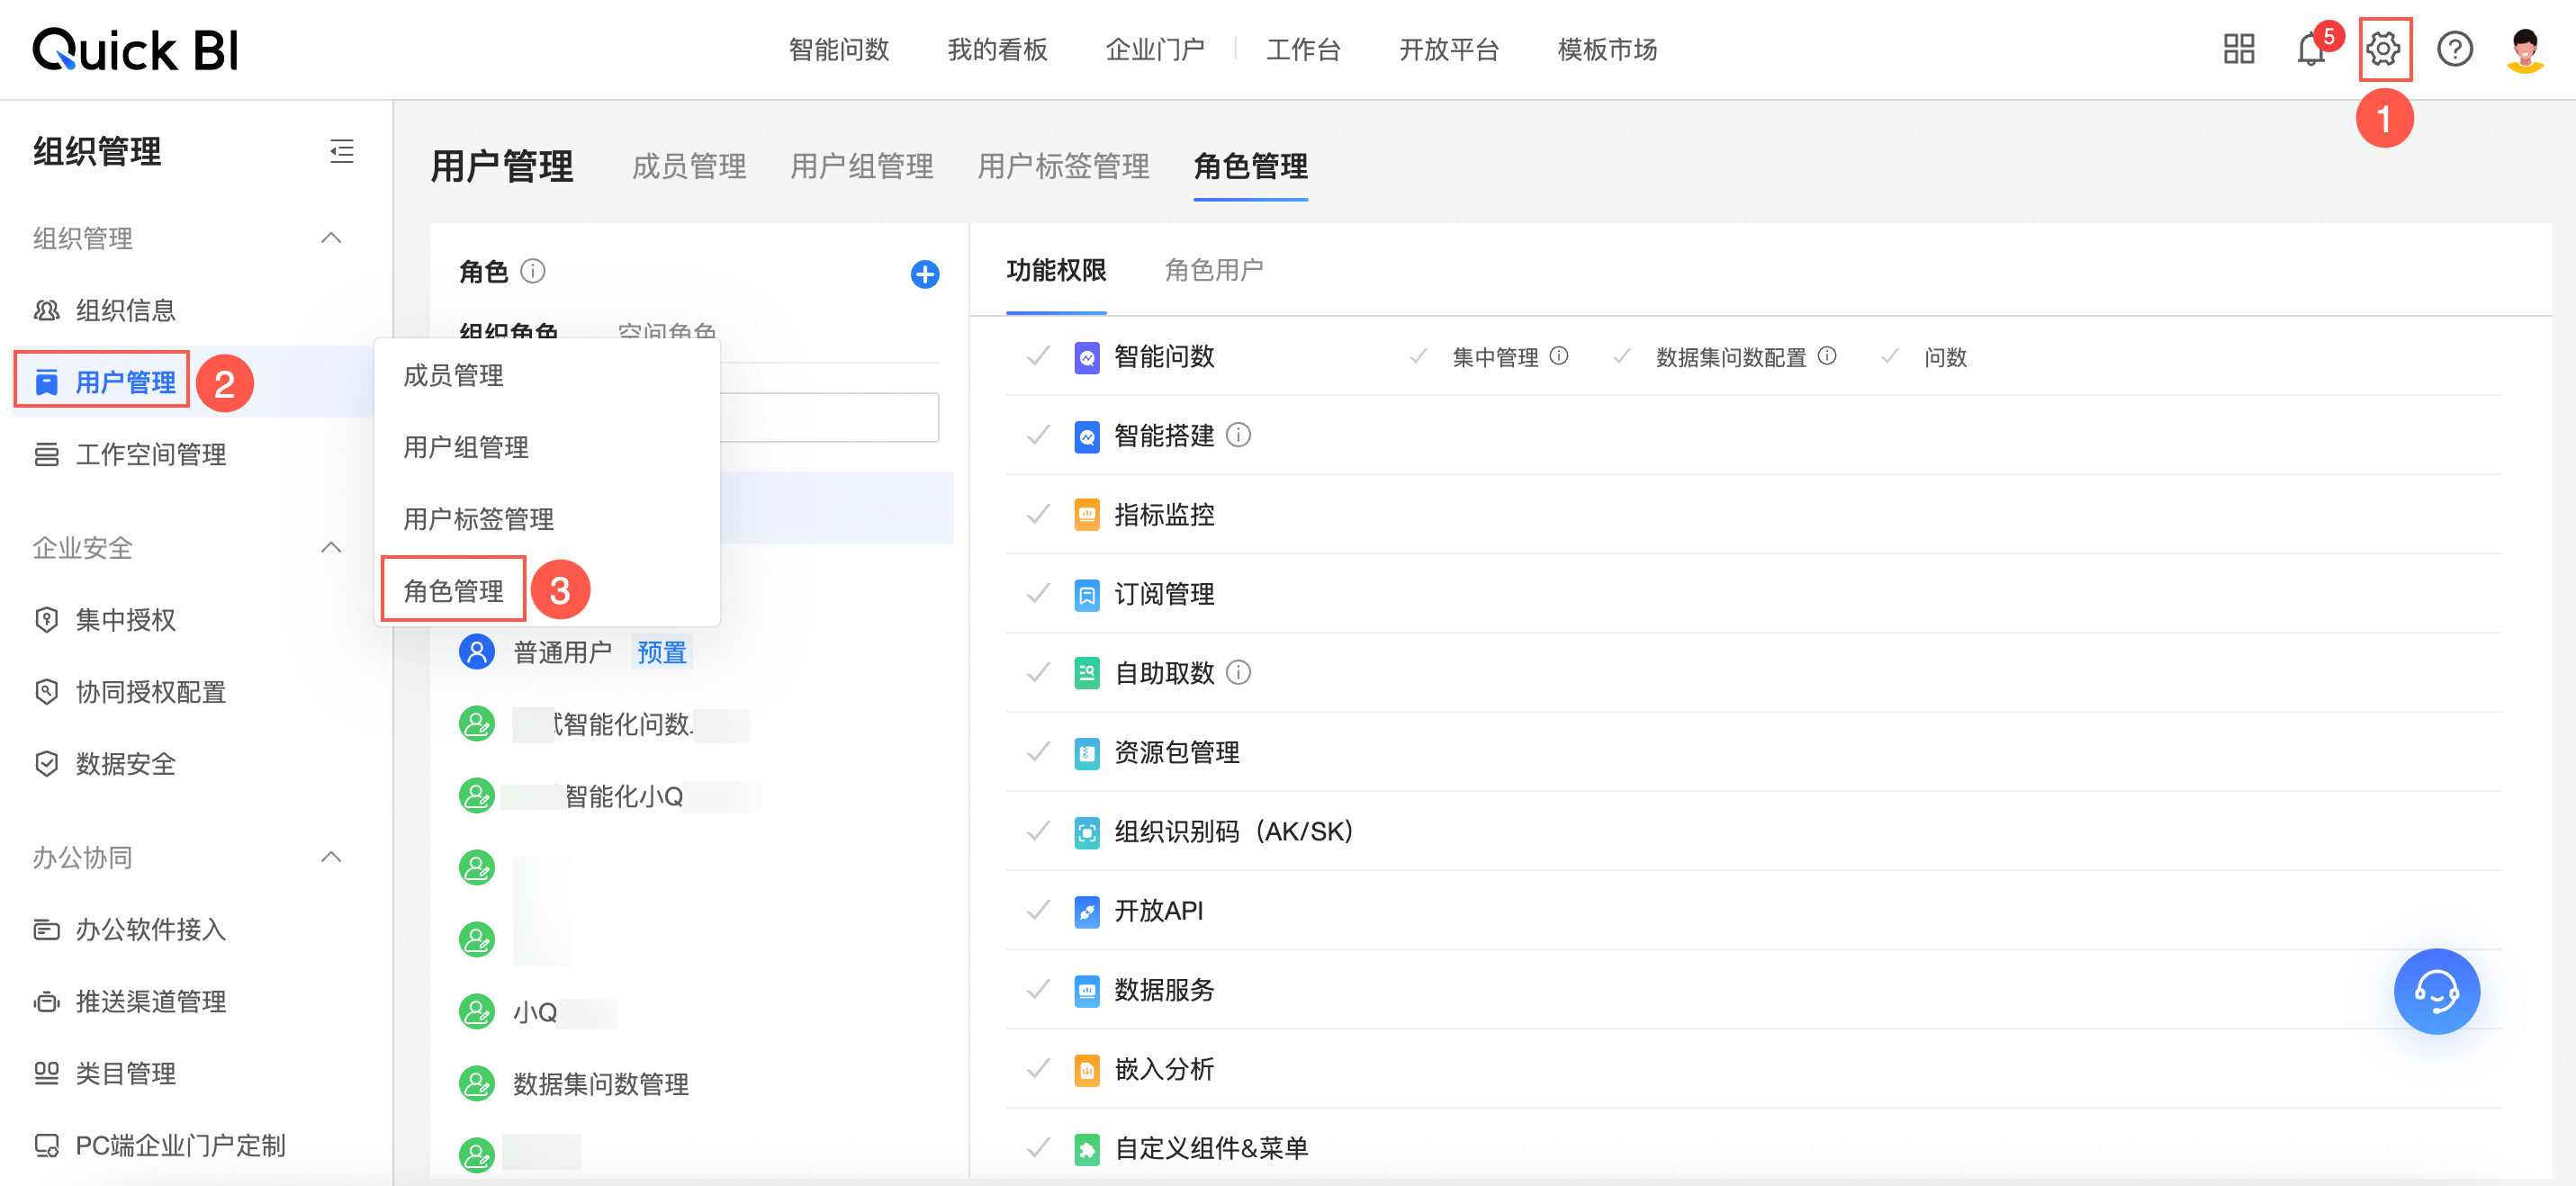This screenshot has height=1186, width=2576.
Task: Open the help question mark icon
Action: coord(2454,49)
